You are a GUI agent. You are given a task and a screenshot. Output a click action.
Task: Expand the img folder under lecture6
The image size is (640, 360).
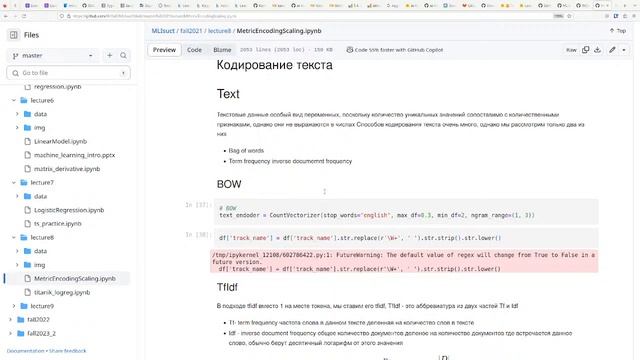point(17,128)
